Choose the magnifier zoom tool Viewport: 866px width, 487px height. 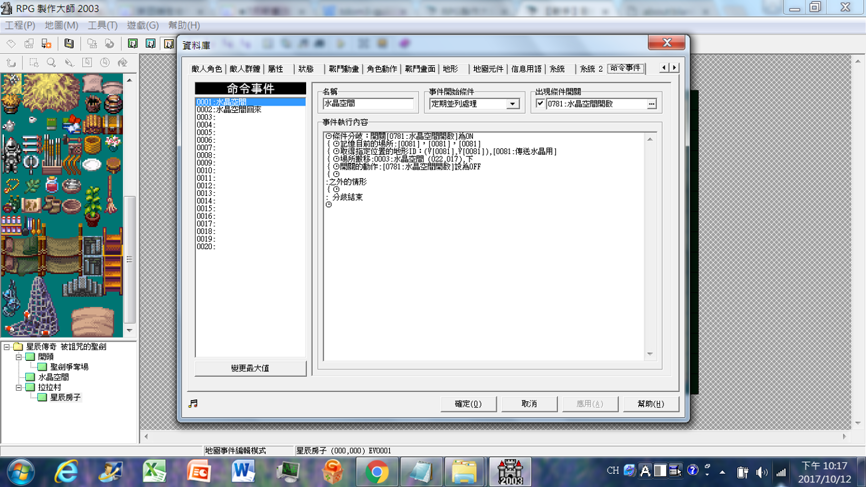coord(51,62)
